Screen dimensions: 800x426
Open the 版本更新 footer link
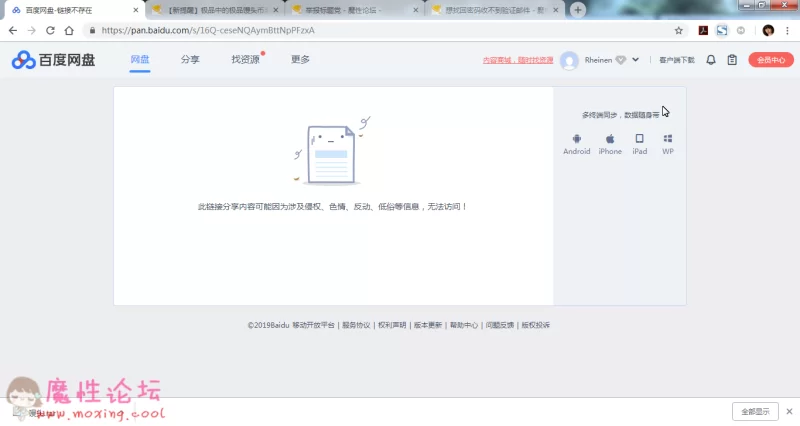428,325
